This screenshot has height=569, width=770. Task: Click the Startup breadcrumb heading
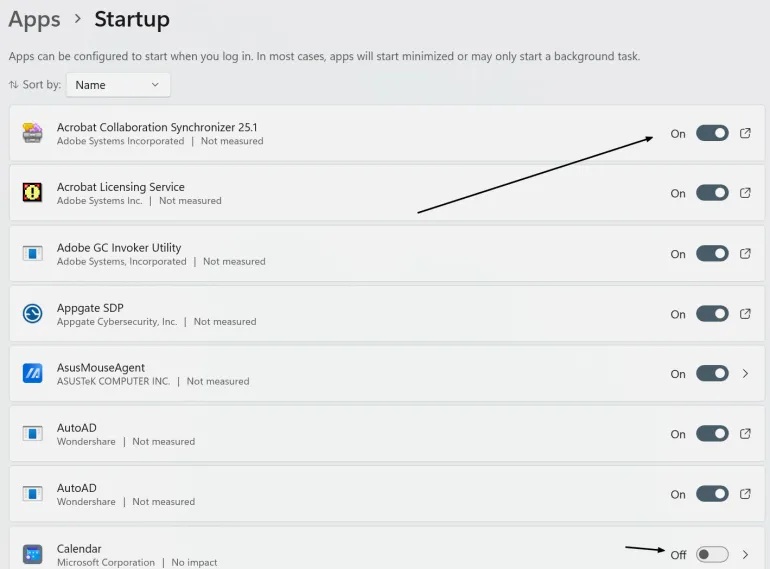[131, 19]
